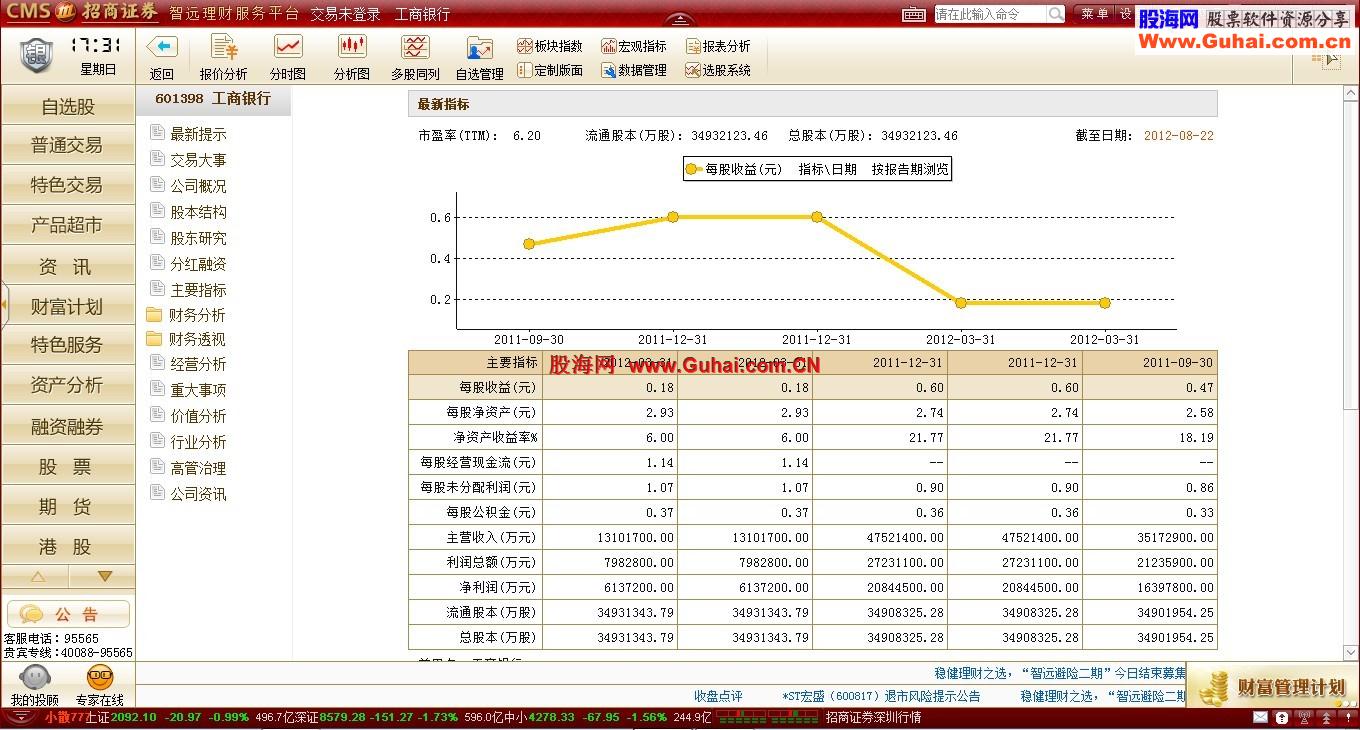Select 自选股 in left sidebar
Viewport: 1360px width, 730px height.
pyautogui.click(x=68, y=106)
